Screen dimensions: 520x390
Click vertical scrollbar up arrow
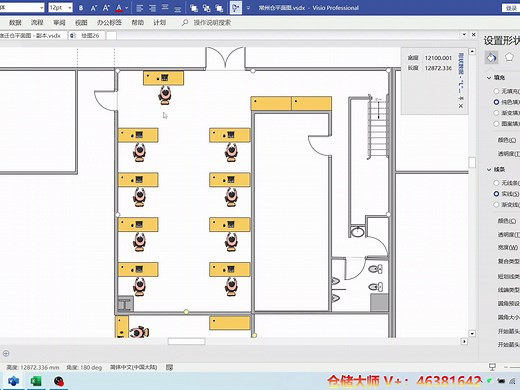pos(472,51)
